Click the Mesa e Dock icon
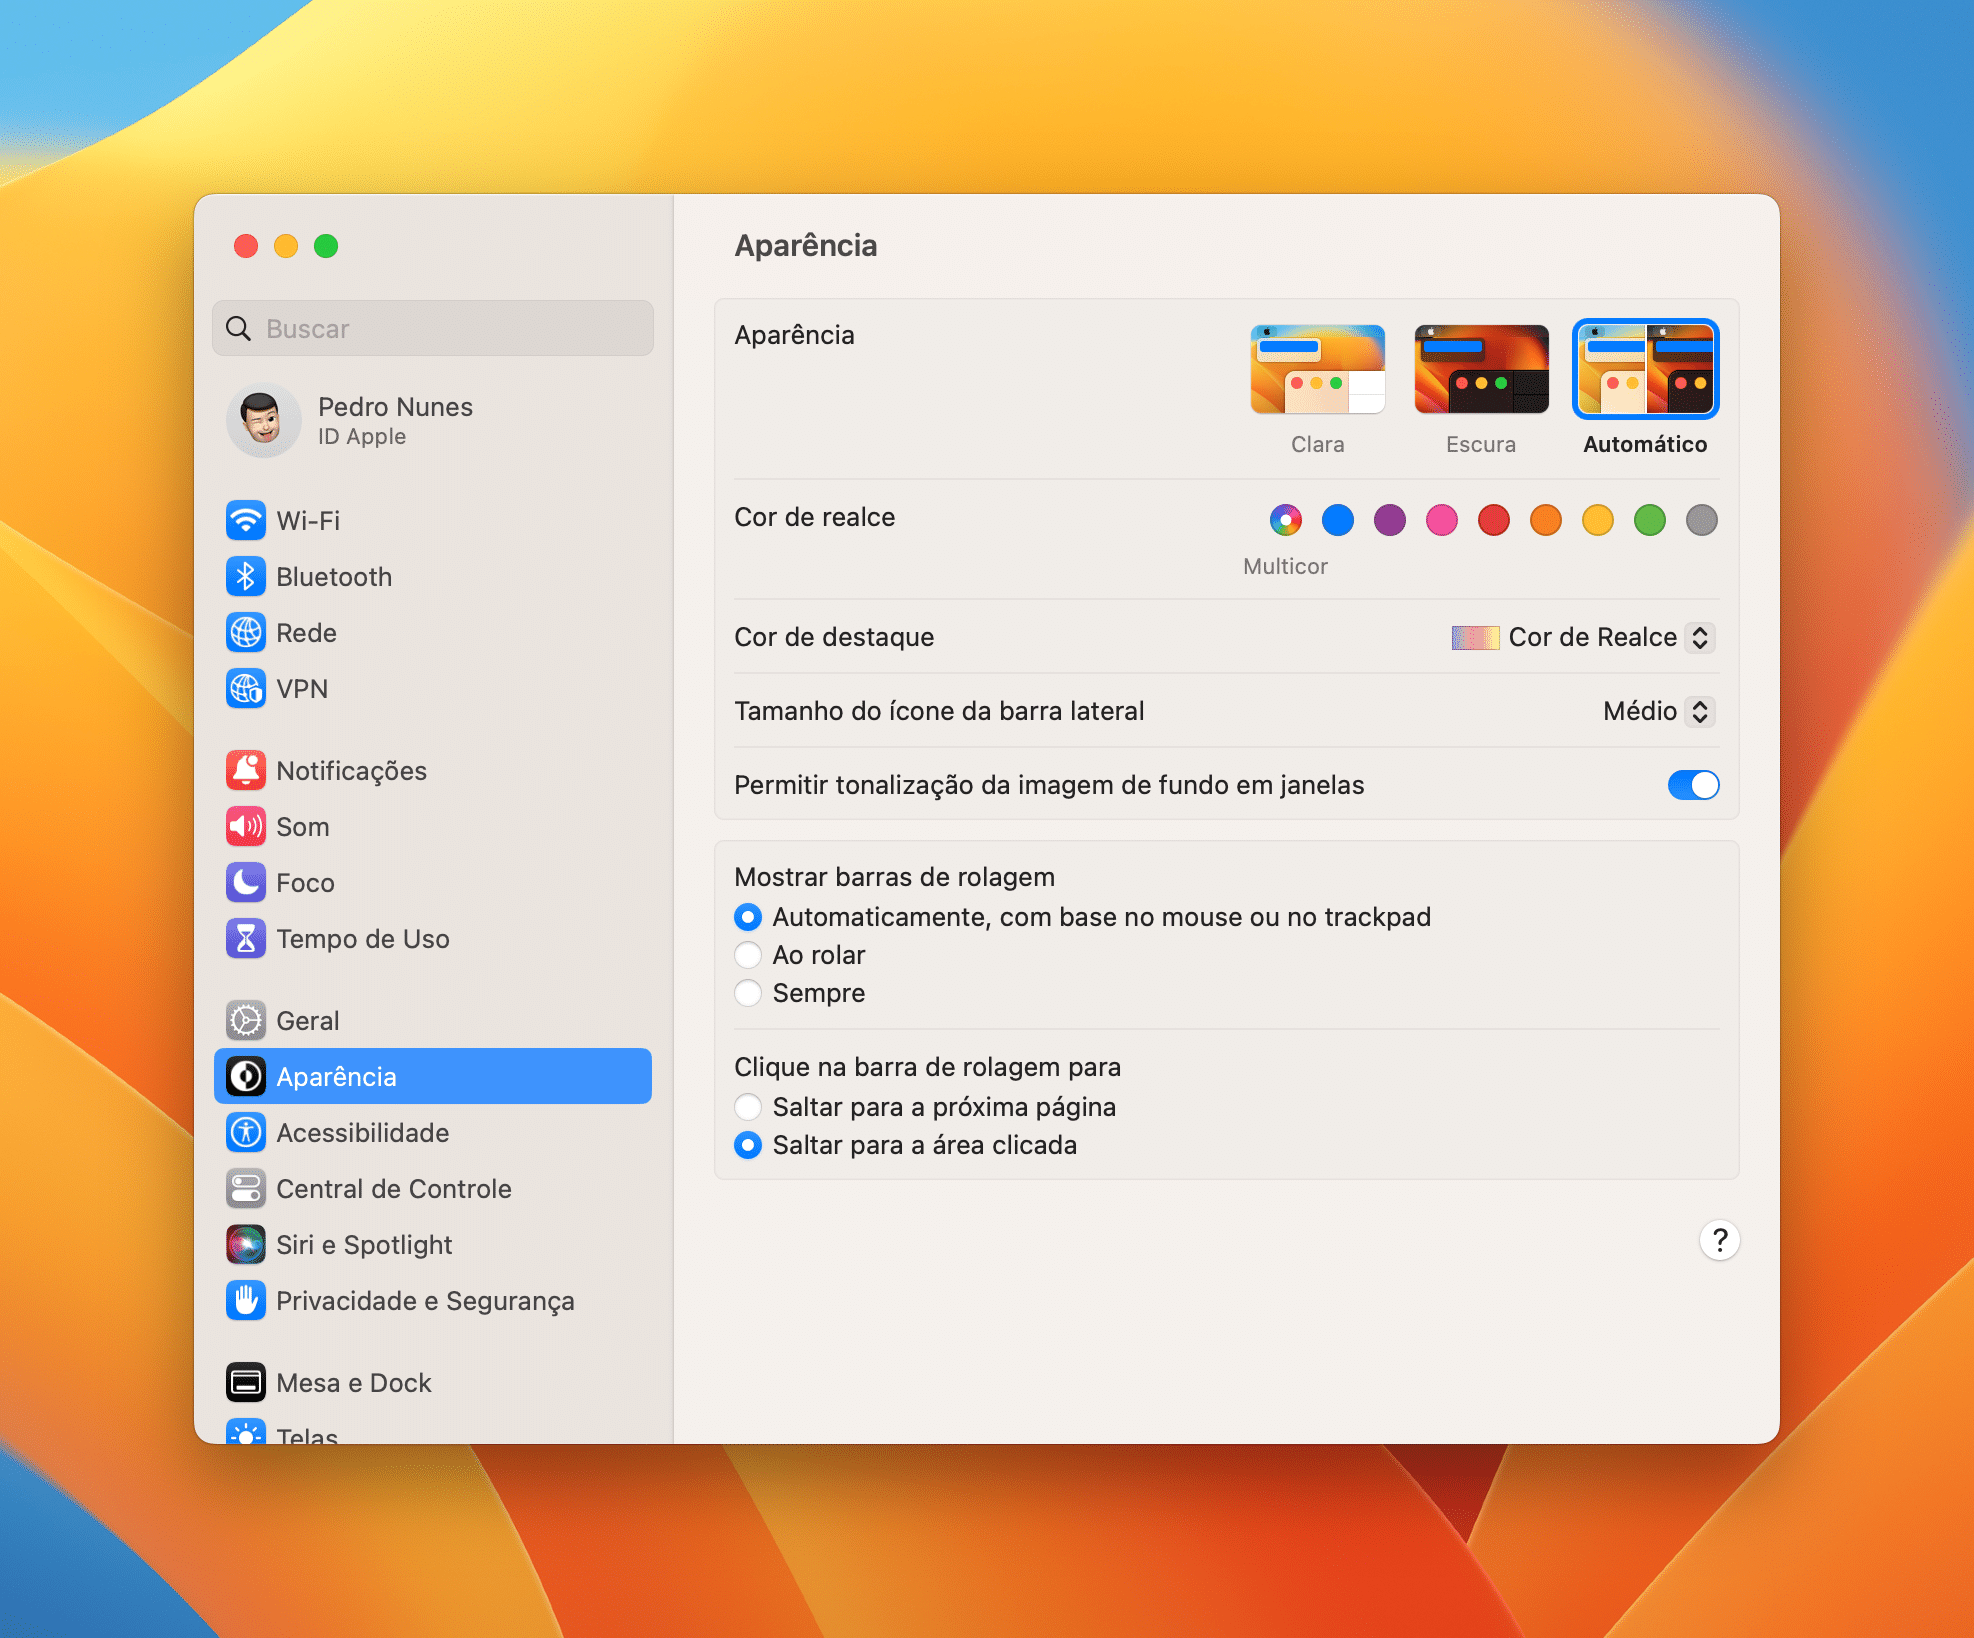Screen dimensions: 1974x1638 click(x=246, y=1382)
